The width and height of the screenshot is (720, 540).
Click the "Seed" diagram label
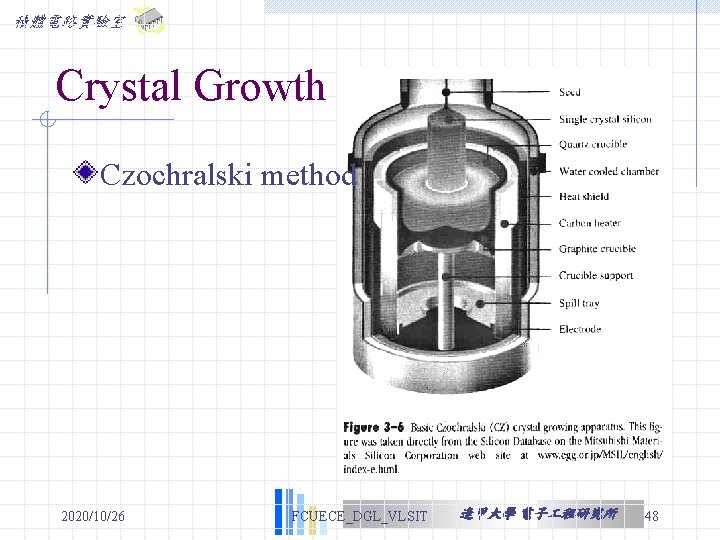pyautogui.click(x=569, y=92)
